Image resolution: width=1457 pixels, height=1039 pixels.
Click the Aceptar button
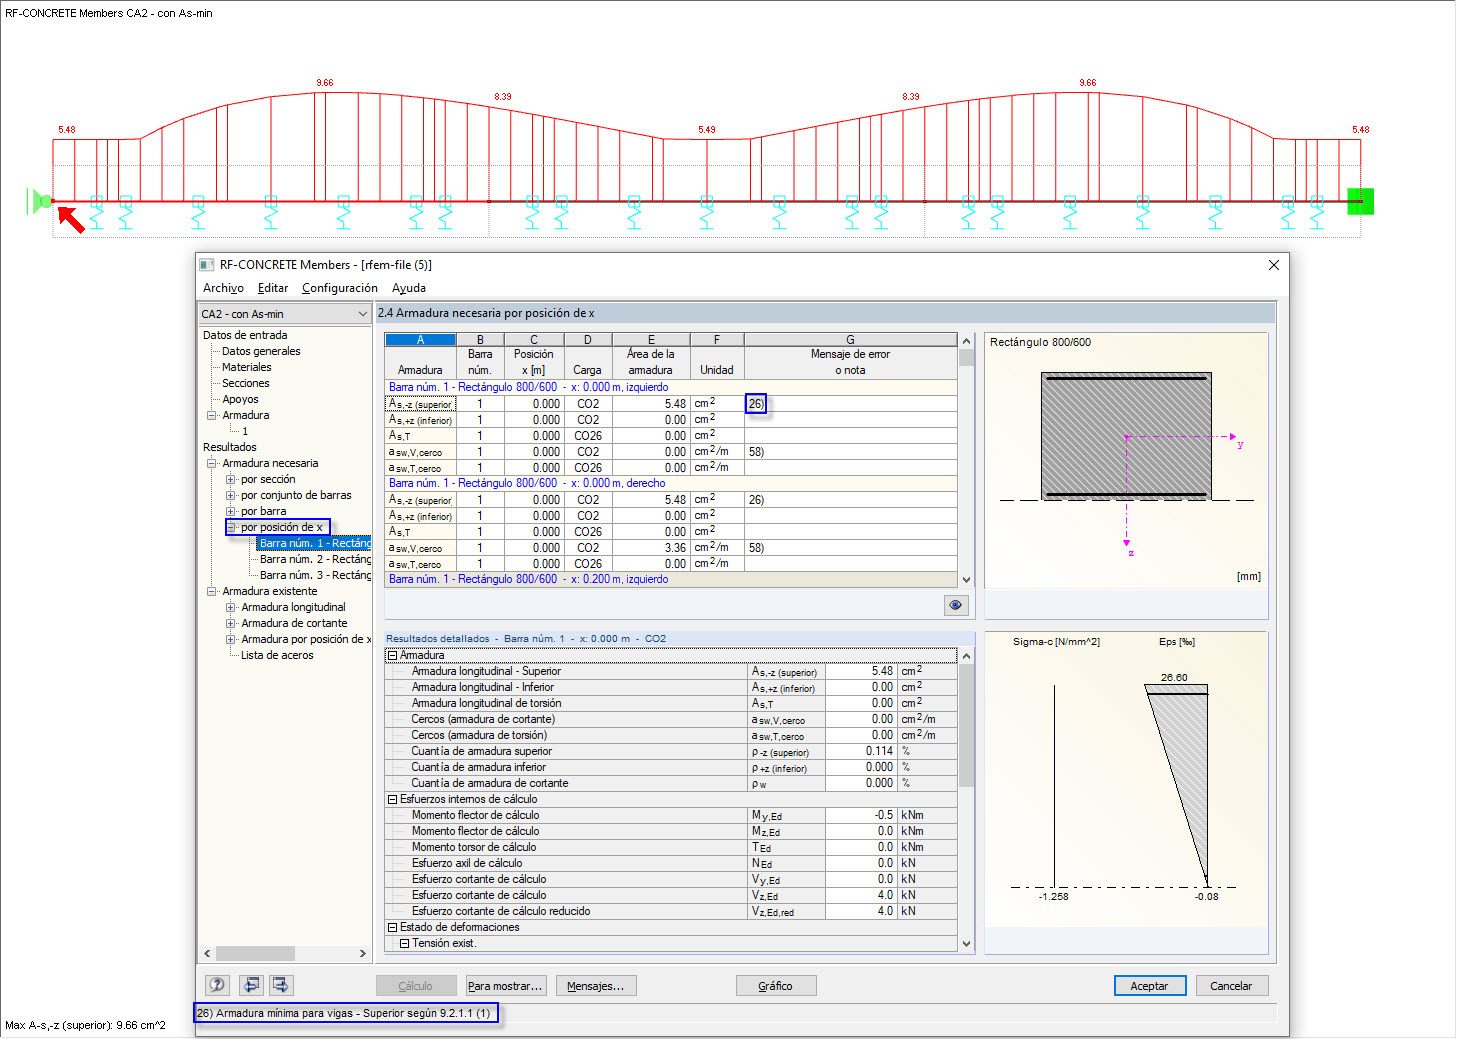(1149, 986)
